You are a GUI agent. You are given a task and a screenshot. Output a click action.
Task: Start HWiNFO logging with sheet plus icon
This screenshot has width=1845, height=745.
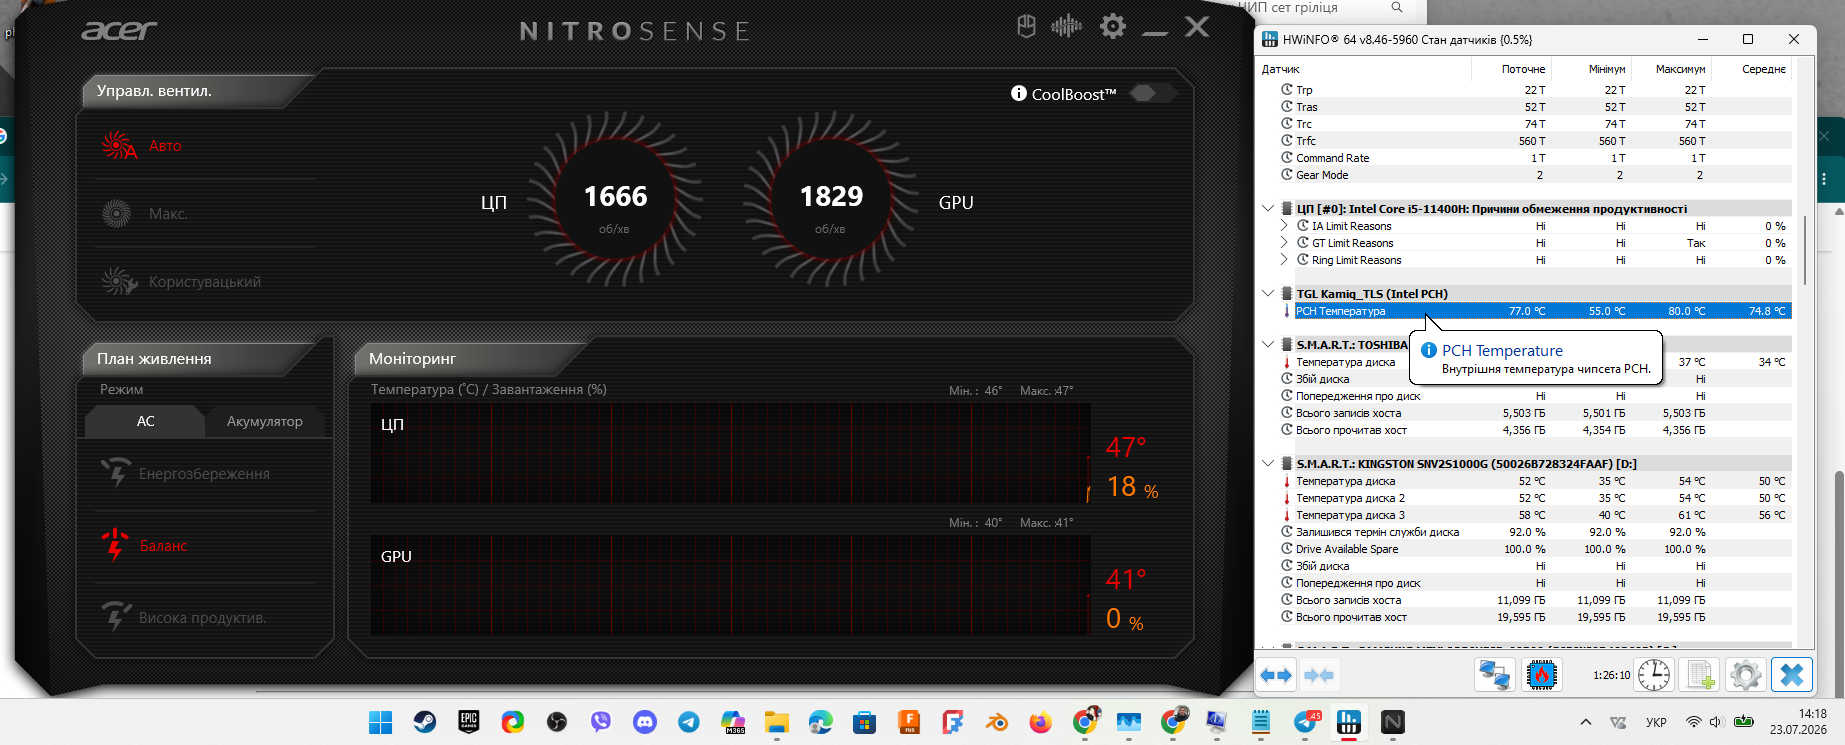(1700, 675)
